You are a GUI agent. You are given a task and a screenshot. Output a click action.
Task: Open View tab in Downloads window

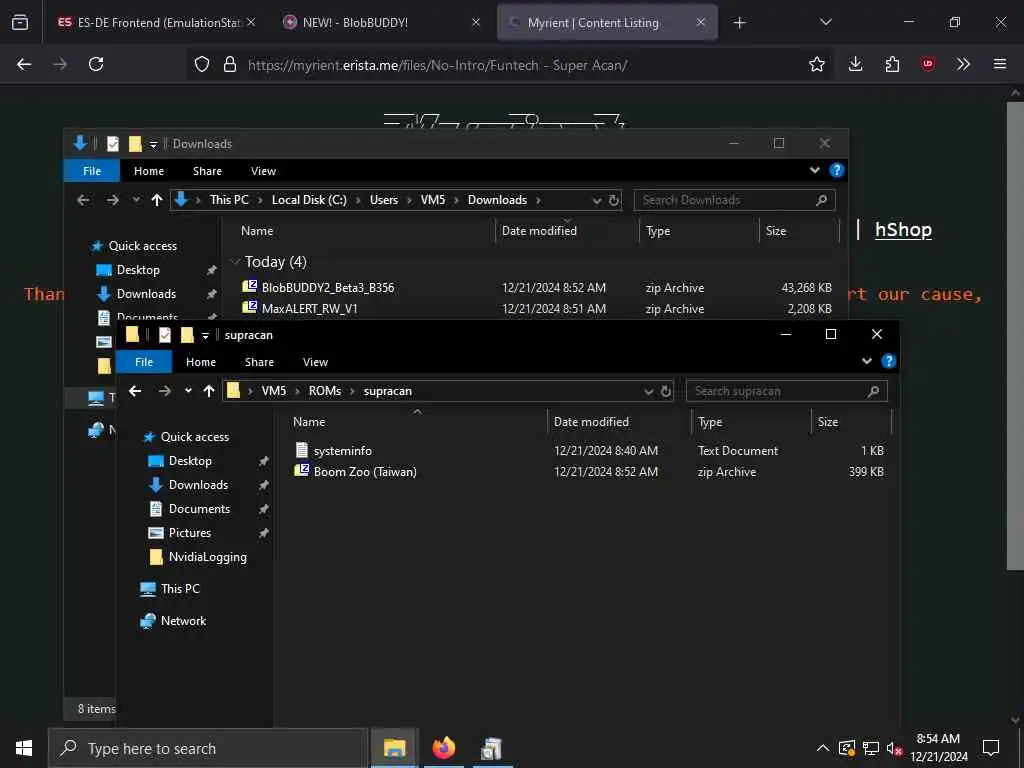pyautogui.click(x=263, y=170)
